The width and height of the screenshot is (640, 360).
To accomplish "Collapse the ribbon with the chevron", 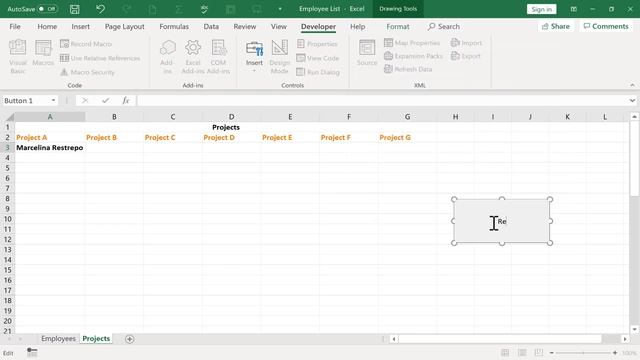I will 632,85.
